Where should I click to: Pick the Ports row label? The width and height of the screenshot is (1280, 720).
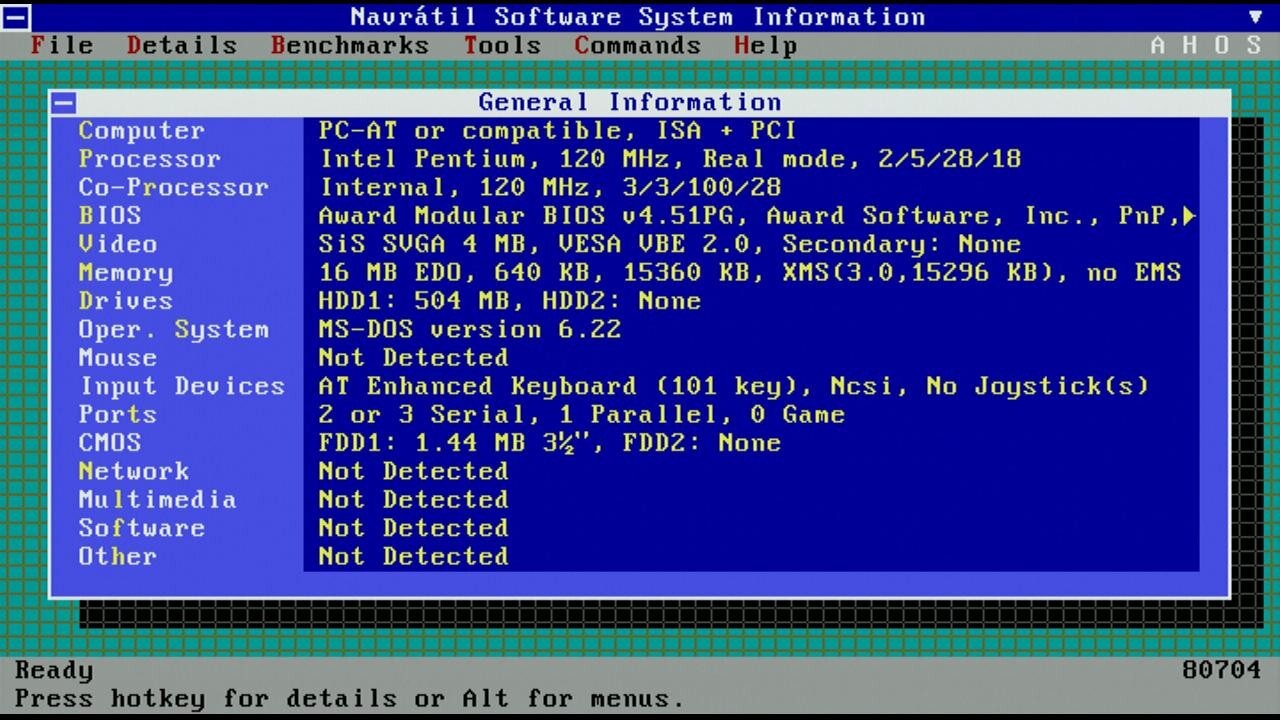click(118, 414)
